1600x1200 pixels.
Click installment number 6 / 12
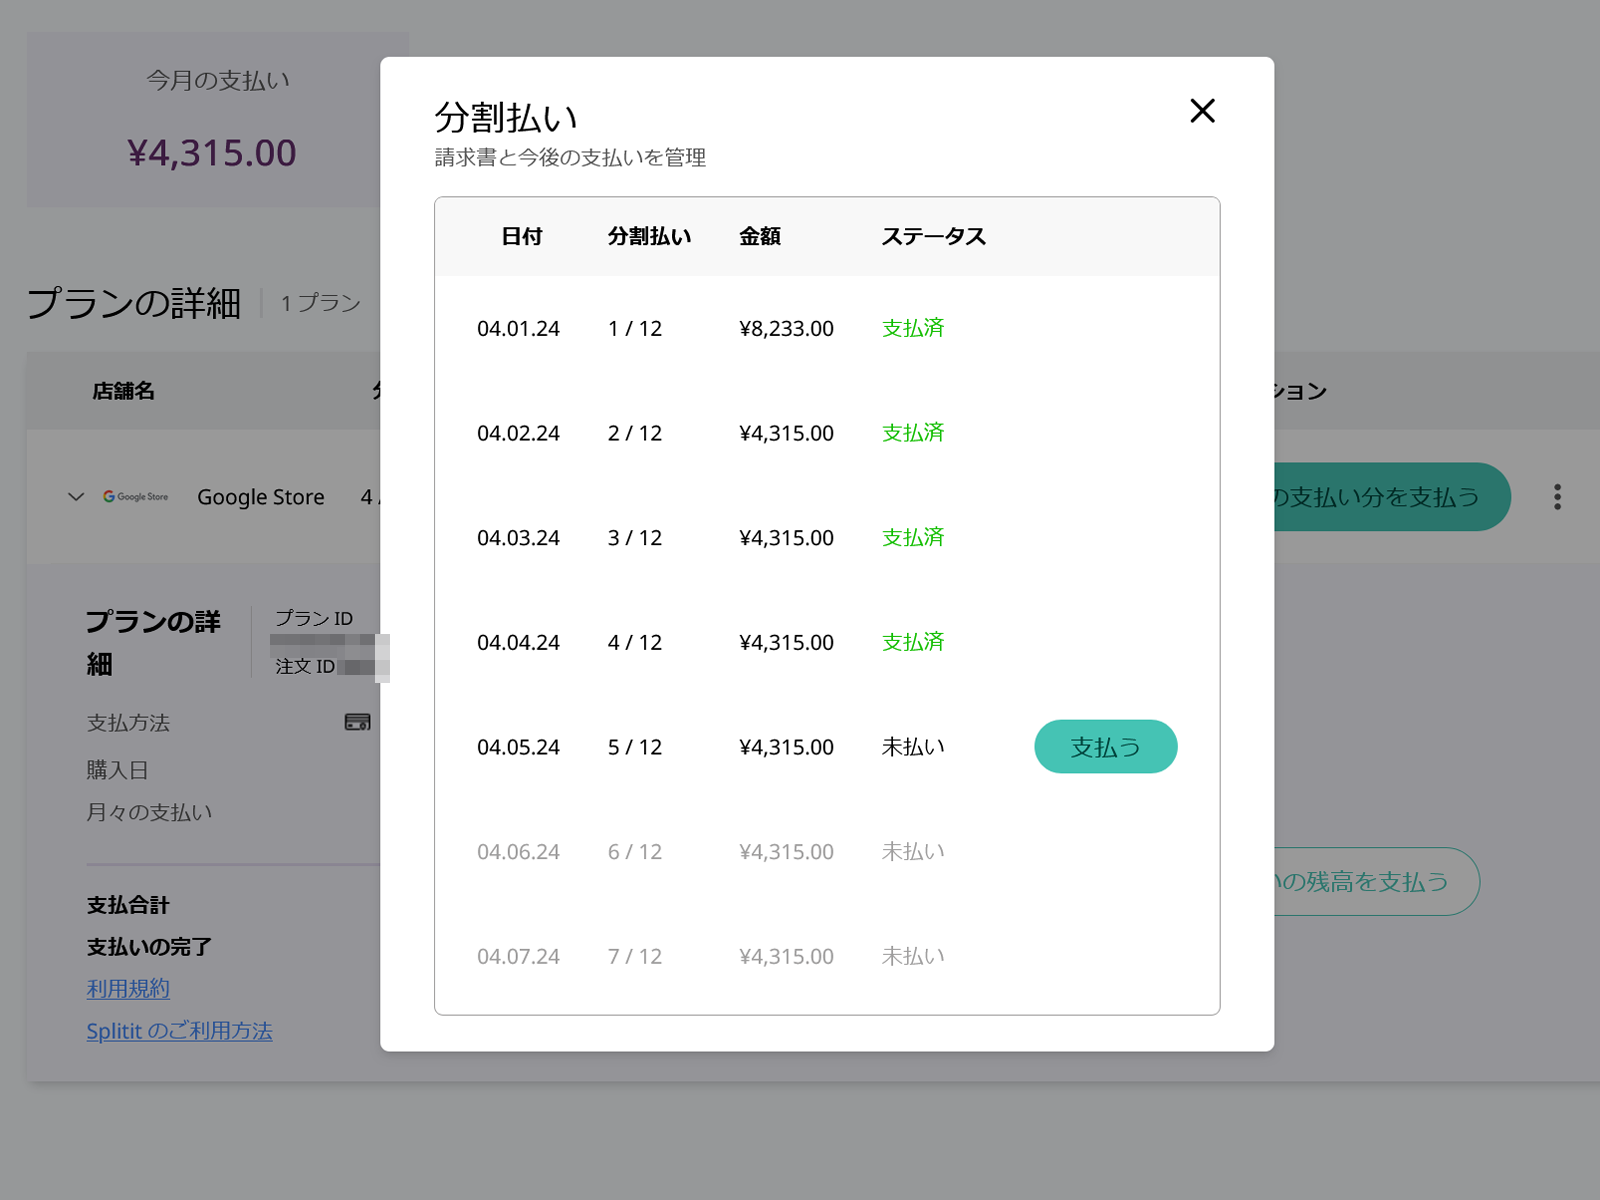click(635, 852)
